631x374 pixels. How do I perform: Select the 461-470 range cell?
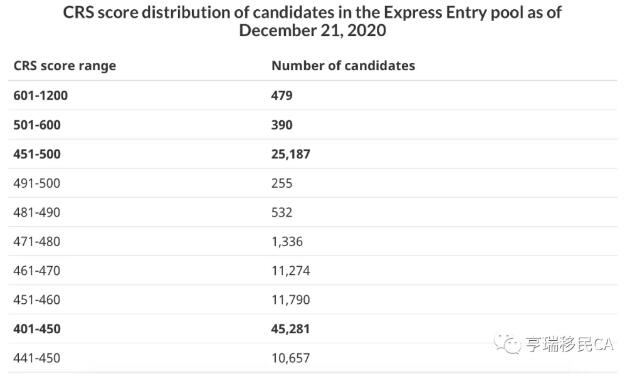(x=37, y=271)
